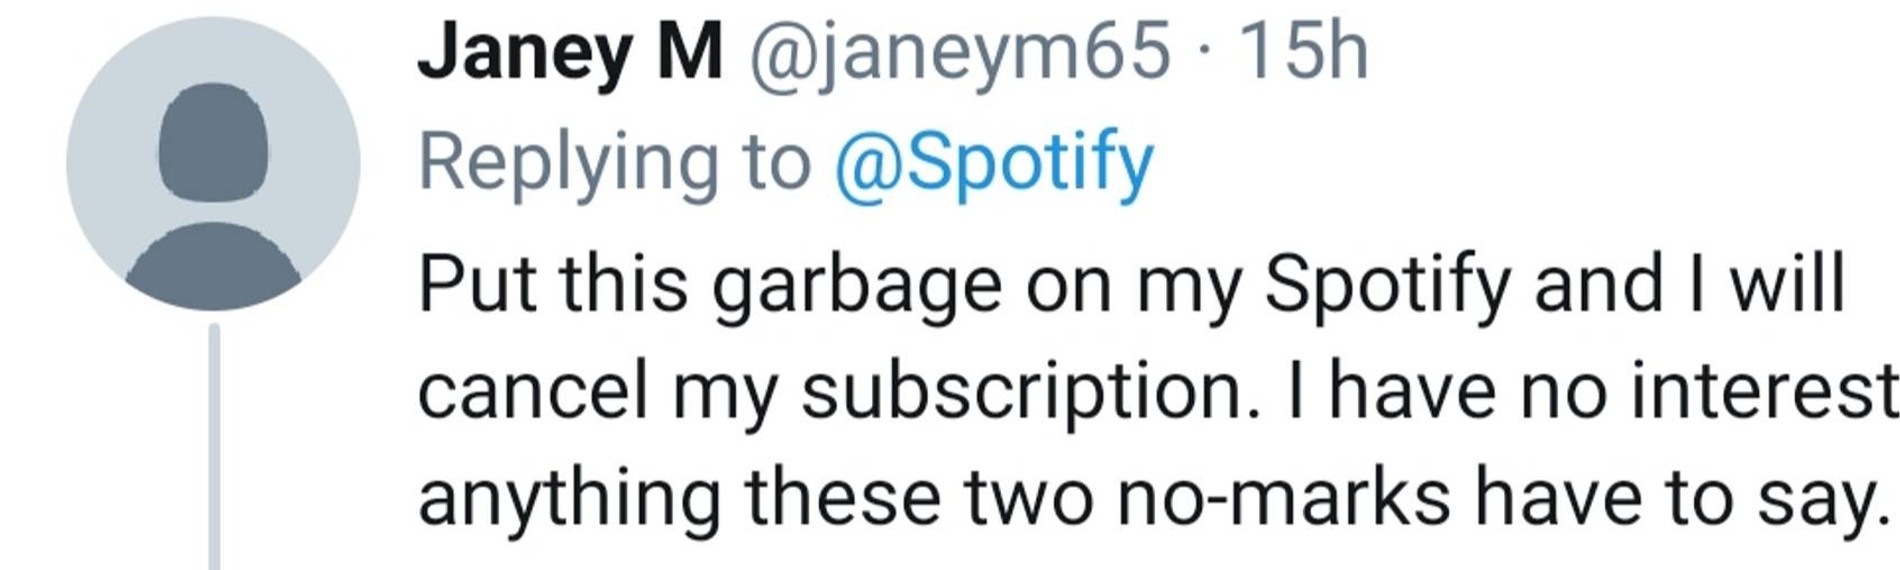Screen dimensions: 1900x570
Task: Click the word "subscription" in the tweet
Action: click(x=1030, y=392)
